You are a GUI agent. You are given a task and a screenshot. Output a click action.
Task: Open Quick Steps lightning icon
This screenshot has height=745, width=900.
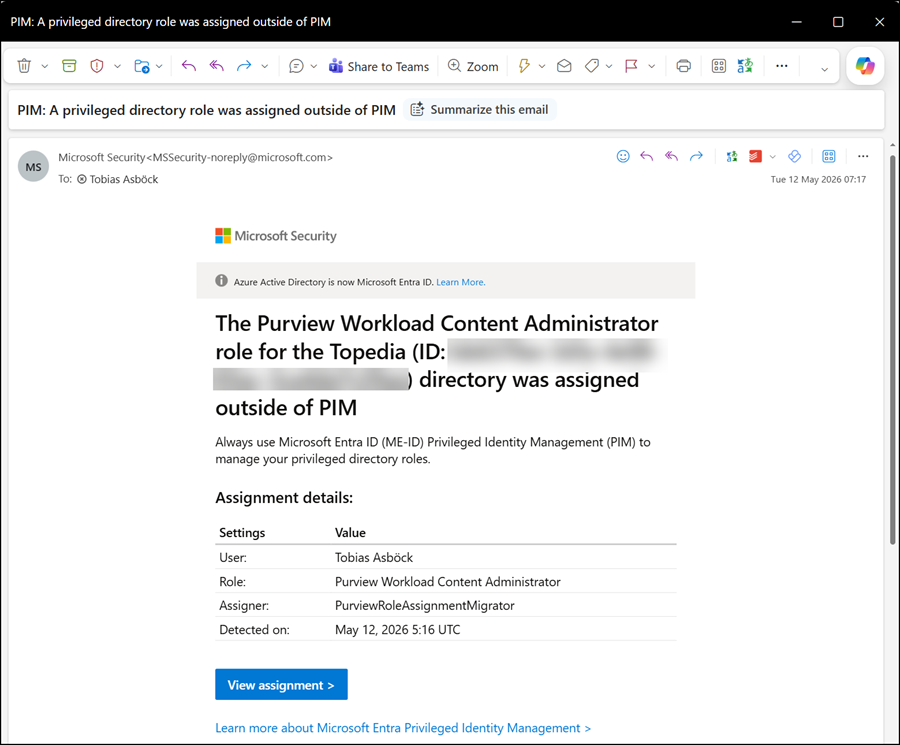(523, 66)
